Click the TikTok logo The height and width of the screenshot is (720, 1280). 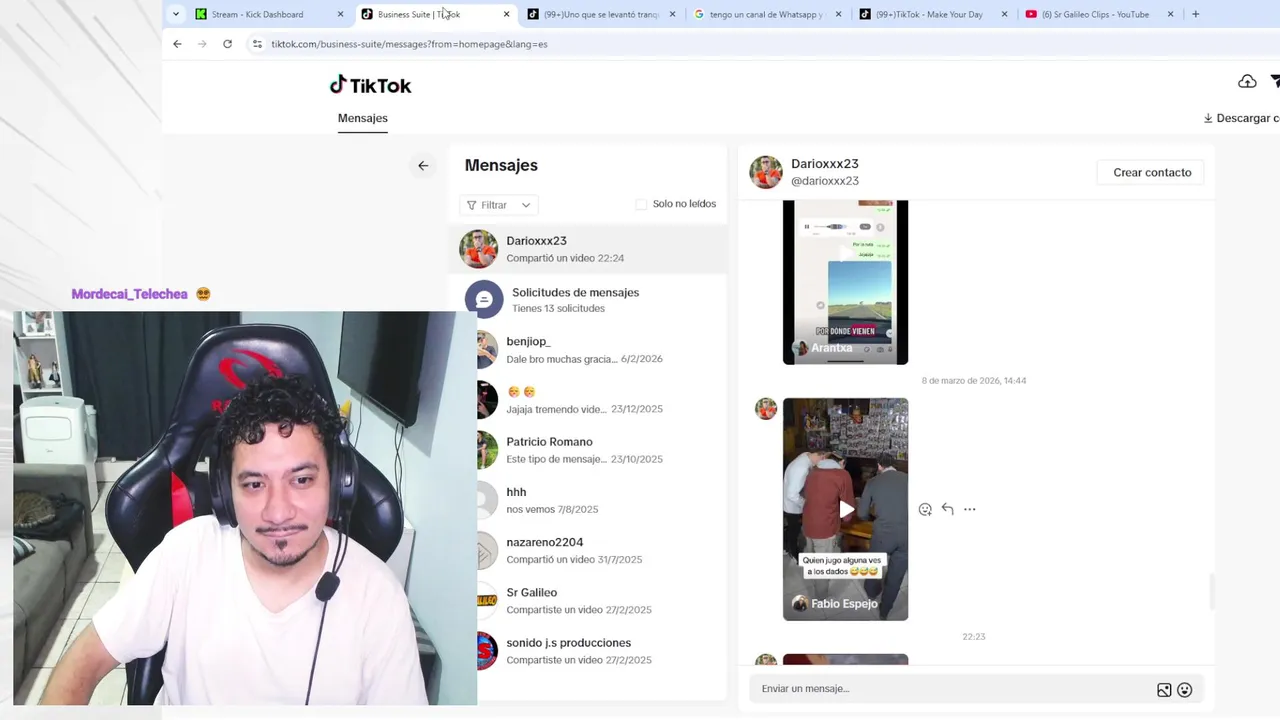coord(370,85)
